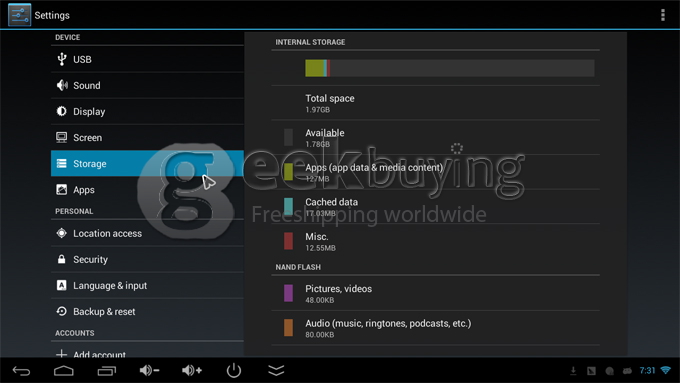Click the Sound speaker icon in sidebar
The image size is (680, 383).
(x=62, y=85)
